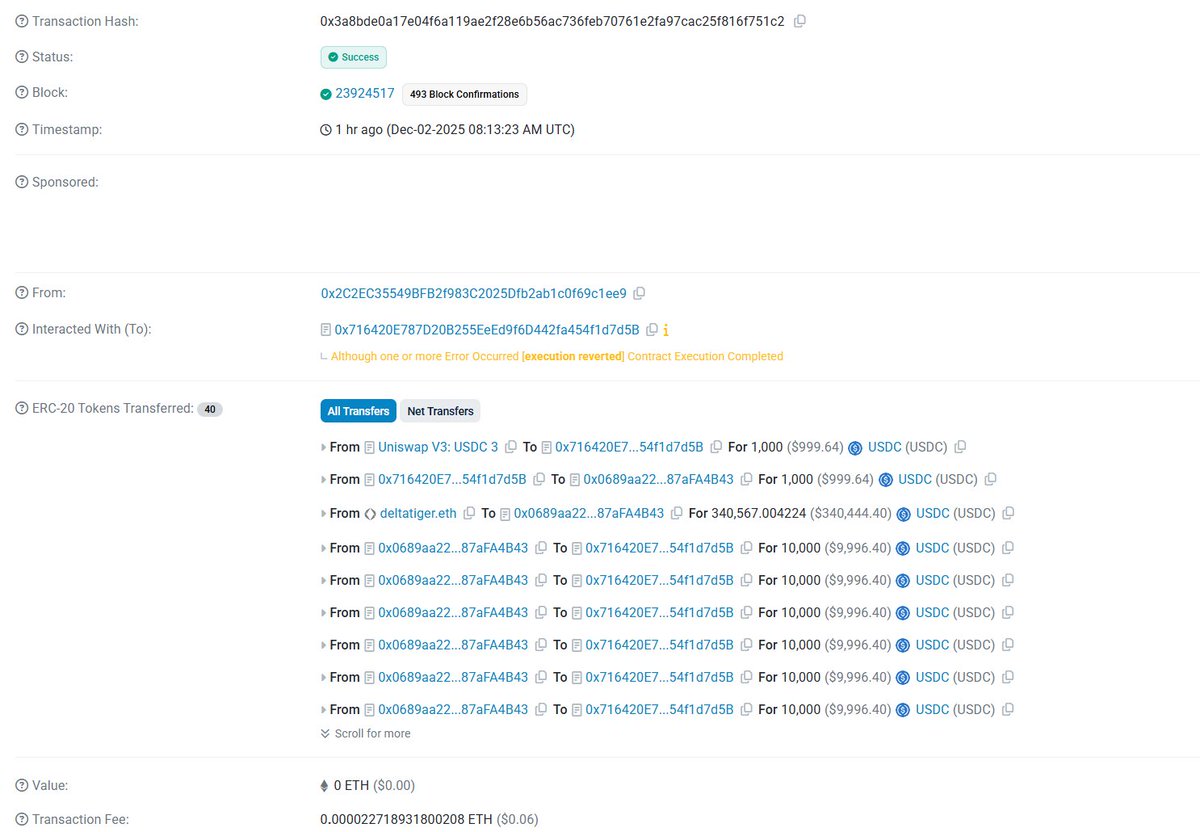Click green check icon beside block number
Image resolution: width=1200 pixels, height=832 pixels.
(x=326, y=94)
